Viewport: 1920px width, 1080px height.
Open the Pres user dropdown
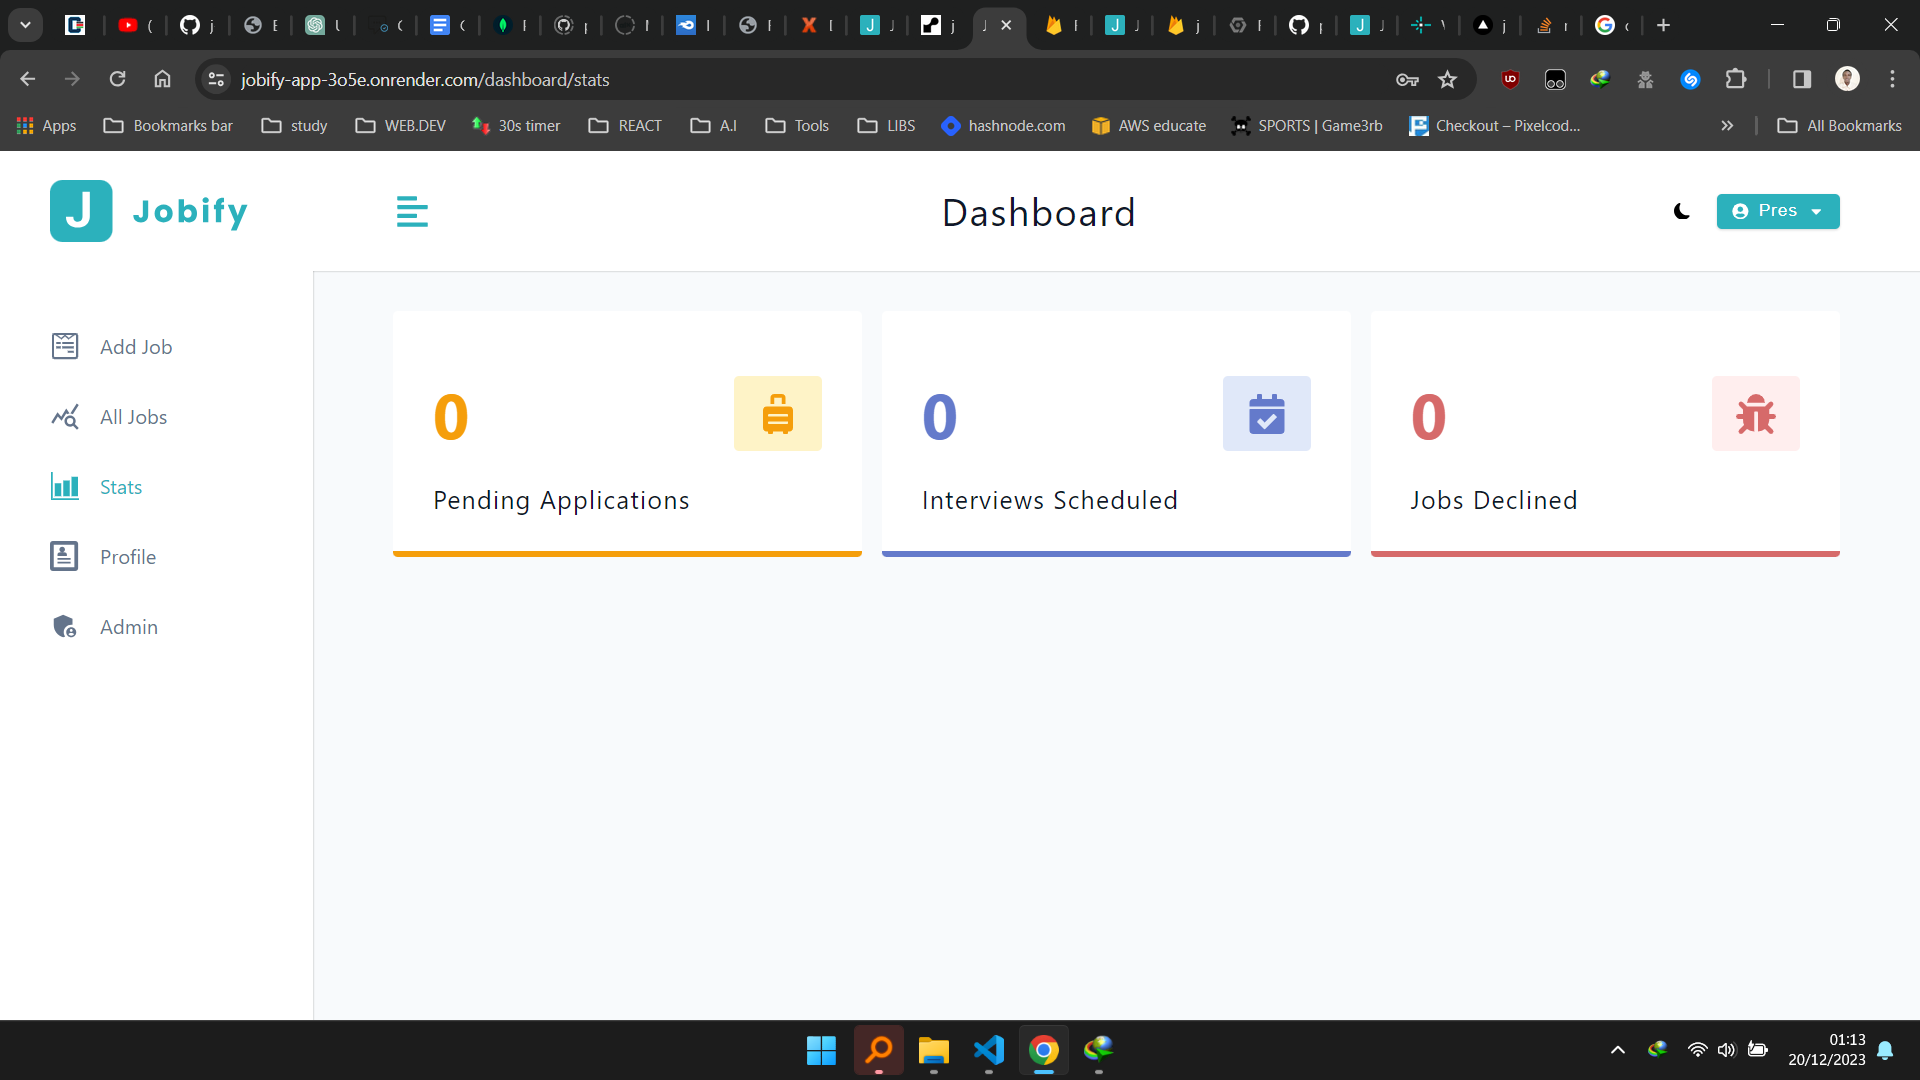point(1777,211)
